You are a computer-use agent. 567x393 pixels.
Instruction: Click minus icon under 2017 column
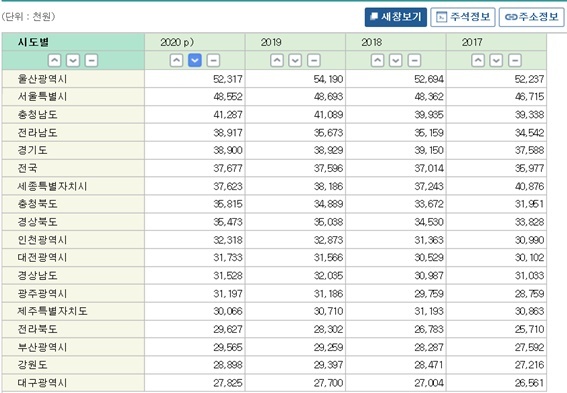click(x=515, y=60)
